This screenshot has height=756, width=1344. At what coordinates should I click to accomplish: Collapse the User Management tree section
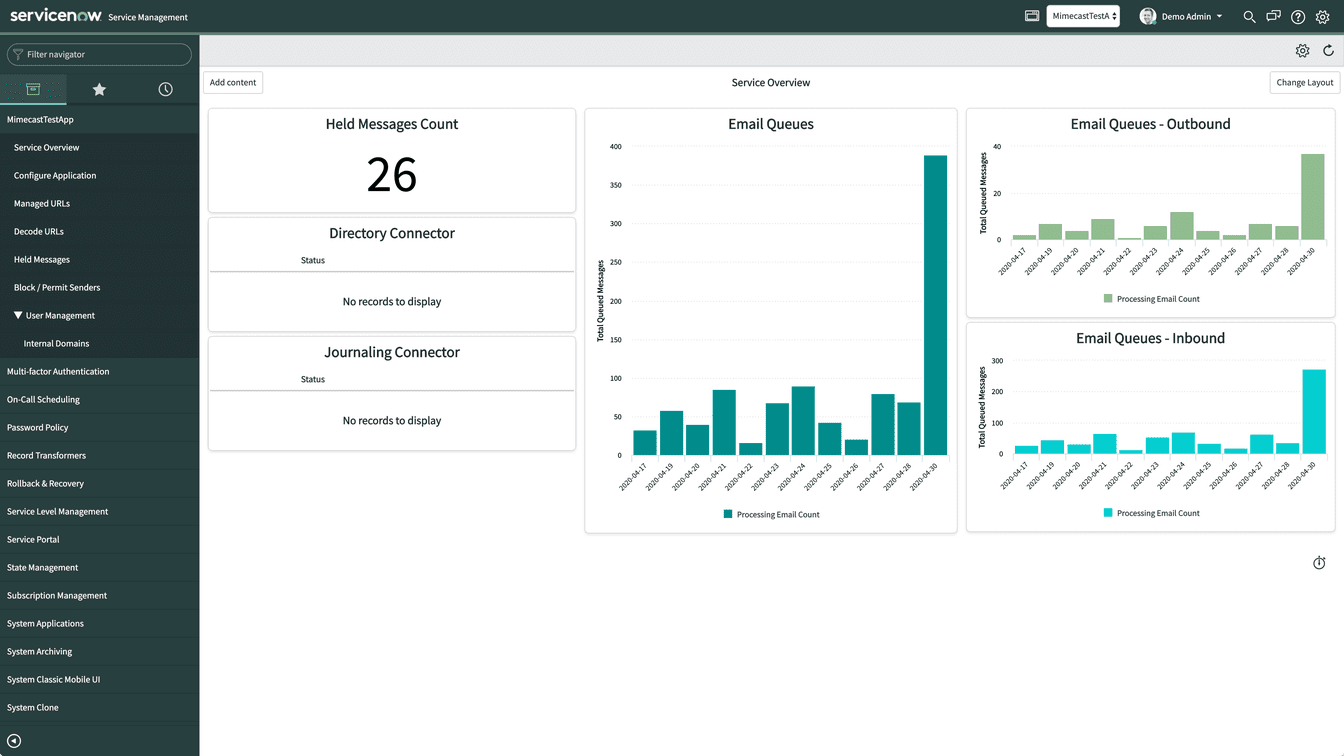[18, 315]
